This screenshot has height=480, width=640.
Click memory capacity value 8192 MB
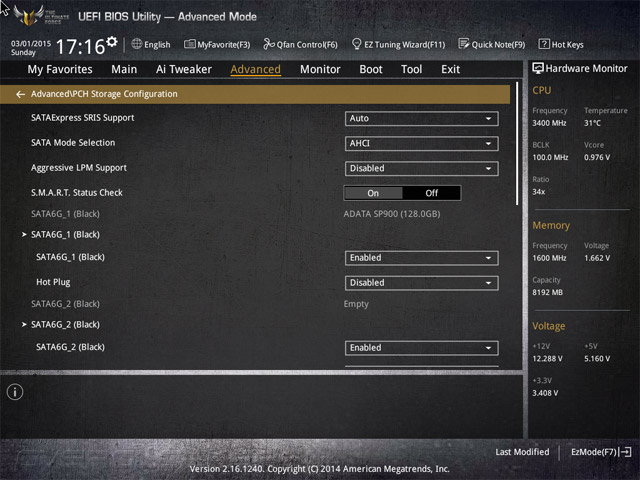[x=547, y=292]
